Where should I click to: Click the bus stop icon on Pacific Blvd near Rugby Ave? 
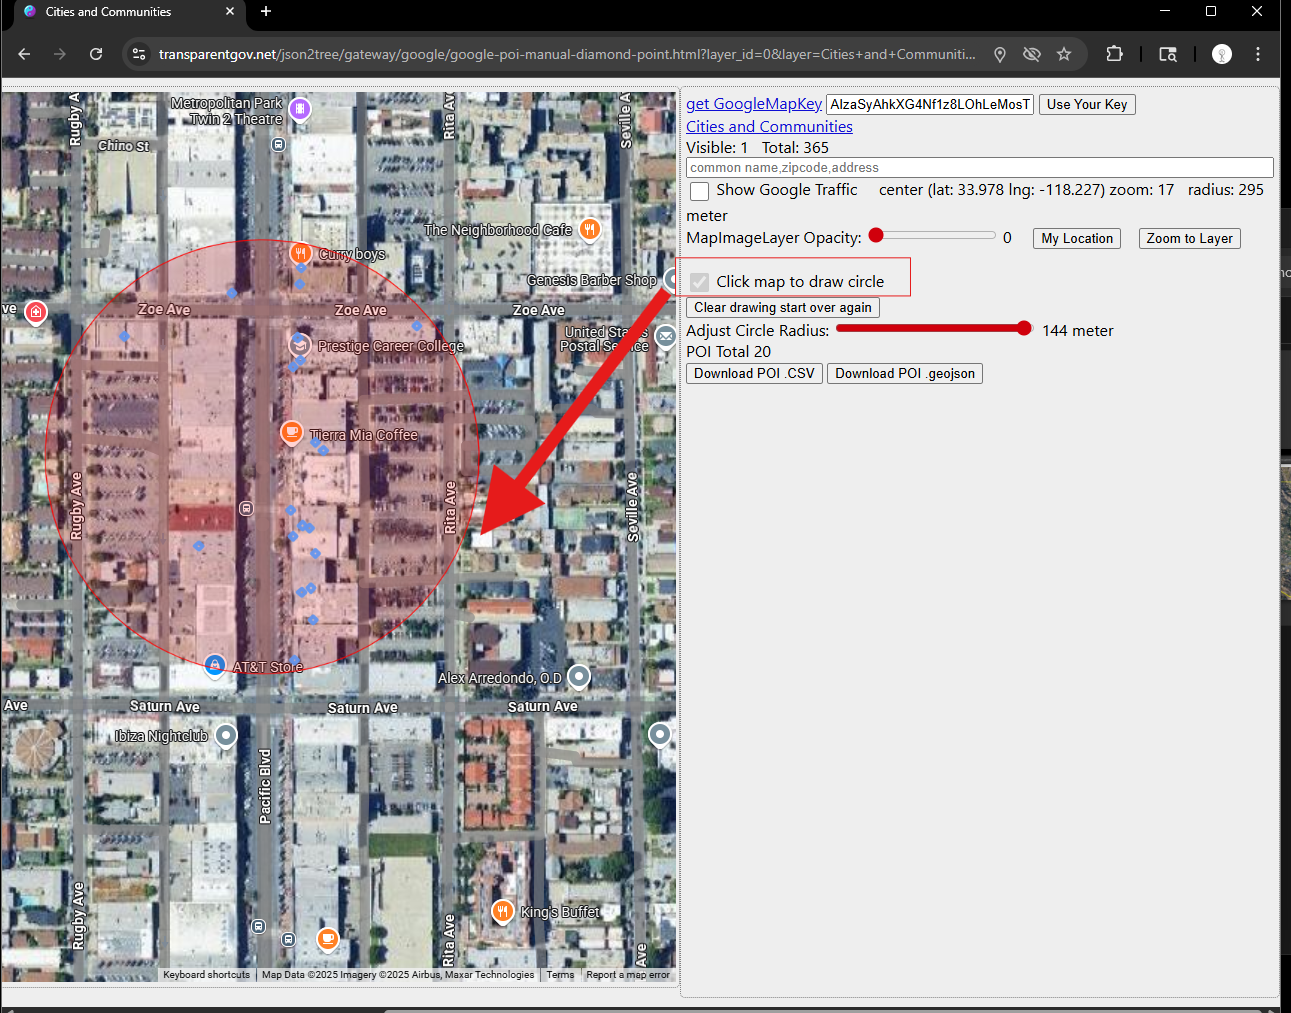click(x=246, y=509)
